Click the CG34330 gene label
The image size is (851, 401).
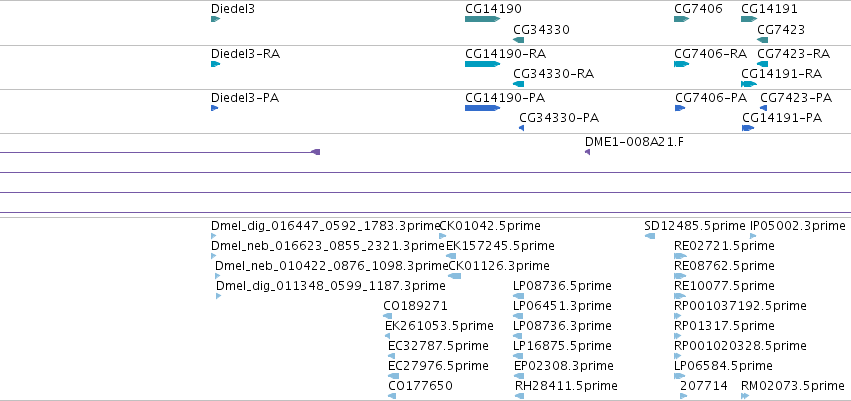pos(541,29)
